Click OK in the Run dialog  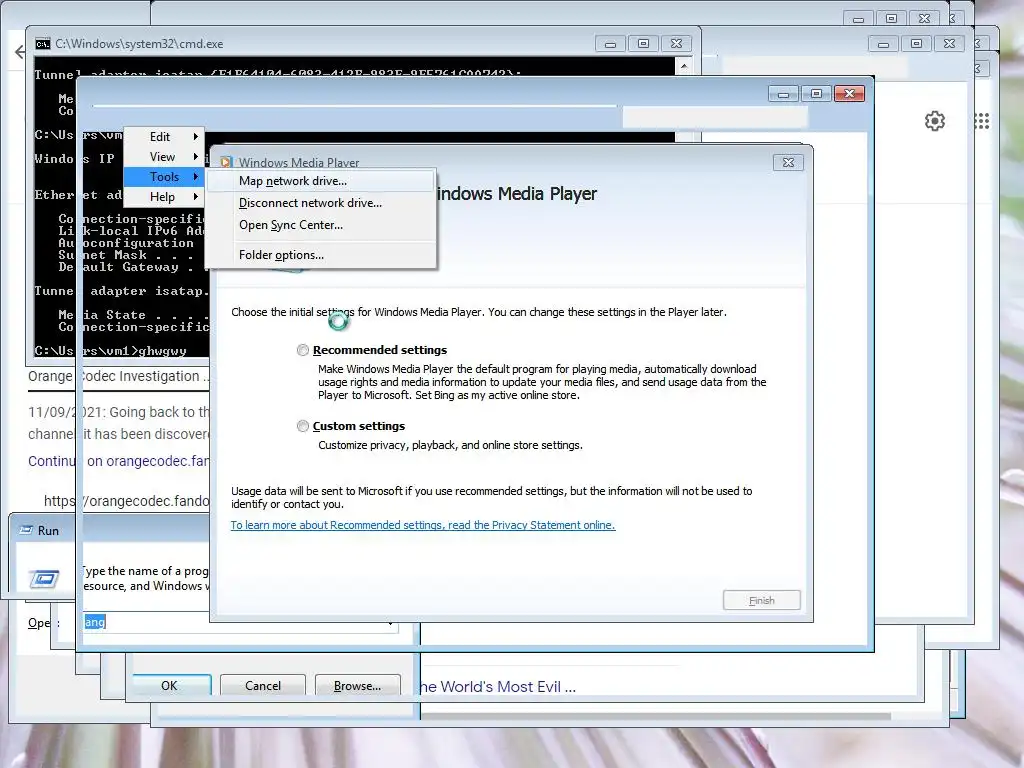coord(169,685)
